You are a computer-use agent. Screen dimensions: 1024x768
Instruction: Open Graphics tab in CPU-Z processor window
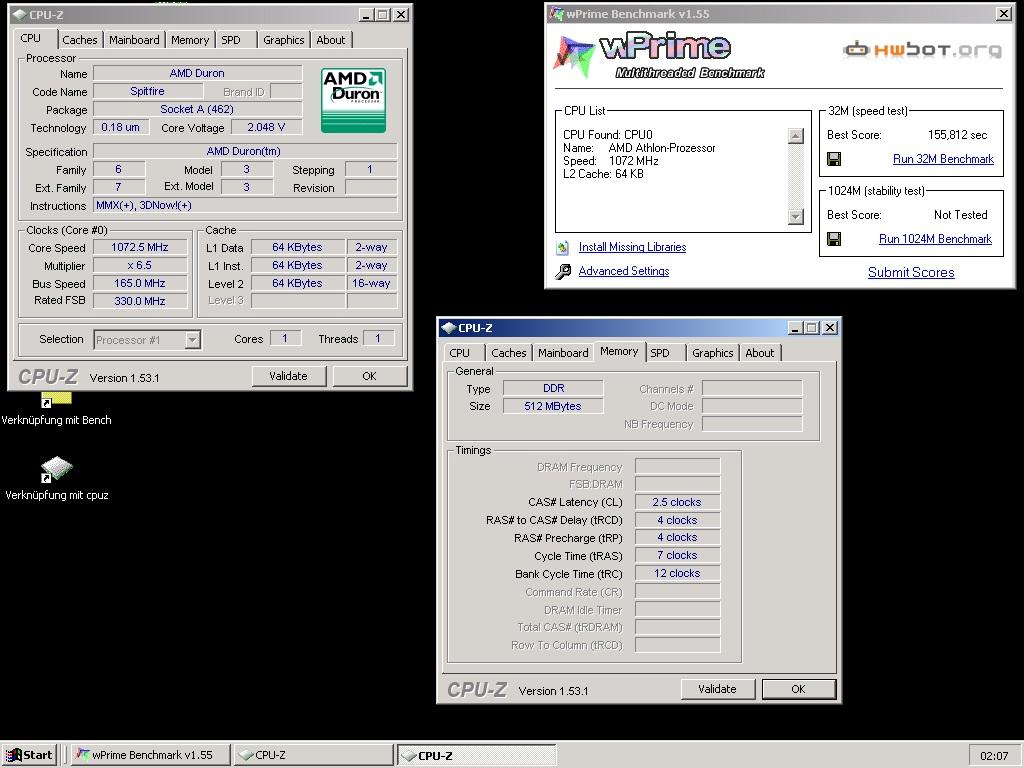(x=283, y=40)
